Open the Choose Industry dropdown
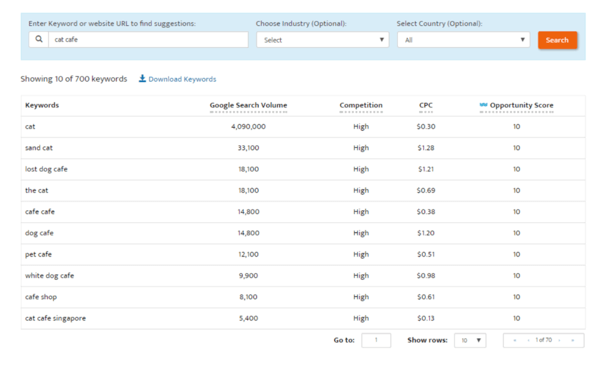 (x=323, y=40)
